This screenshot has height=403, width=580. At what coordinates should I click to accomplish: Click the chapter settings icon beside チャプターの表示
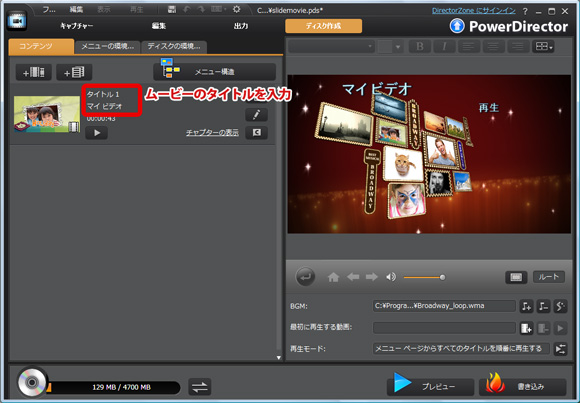pyautogui.click(x=256, y=132)
